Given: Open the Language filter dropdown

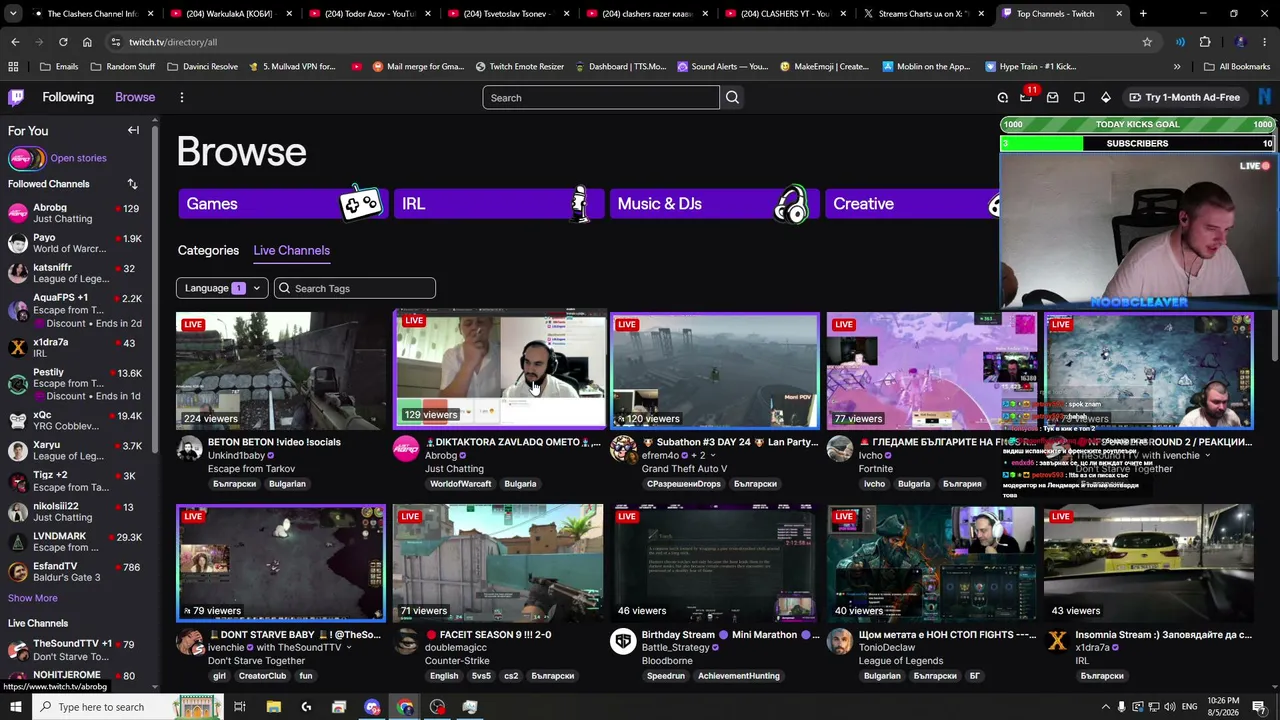Looking at the screenshot, I should (x=222, y=288).
